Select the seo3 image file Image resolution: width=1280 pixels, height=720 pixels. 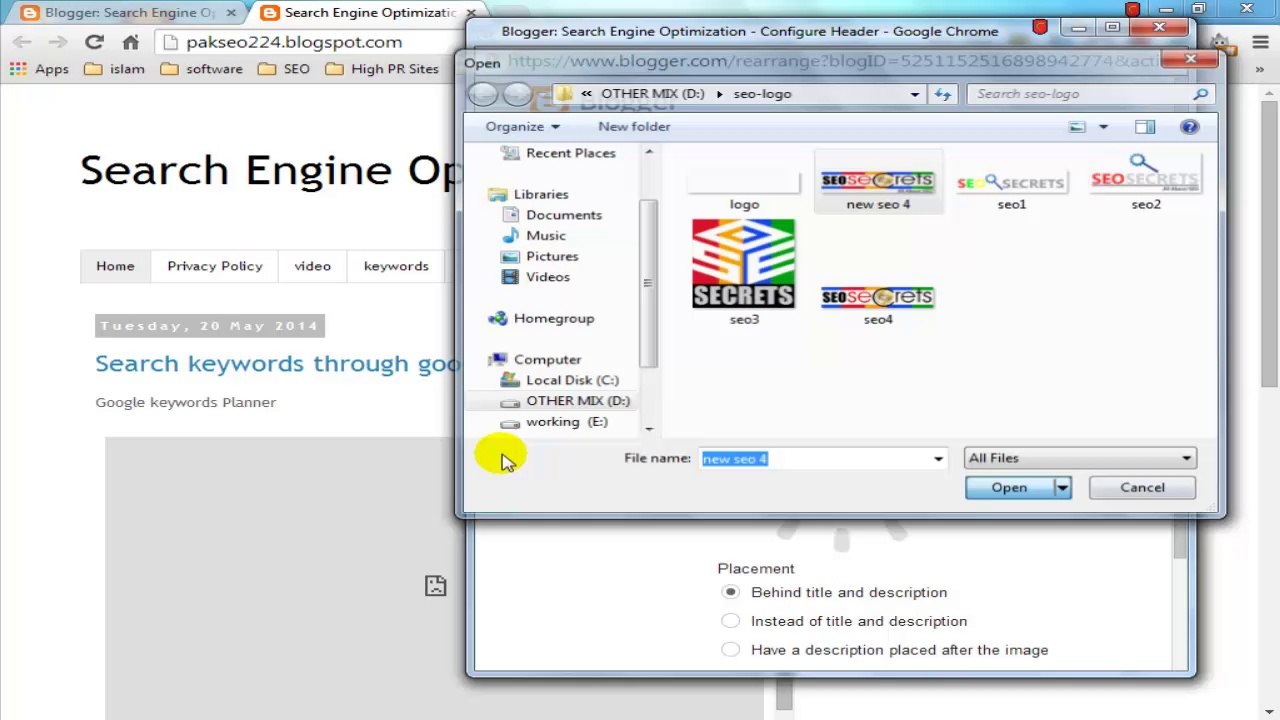(x=744, y=272)
